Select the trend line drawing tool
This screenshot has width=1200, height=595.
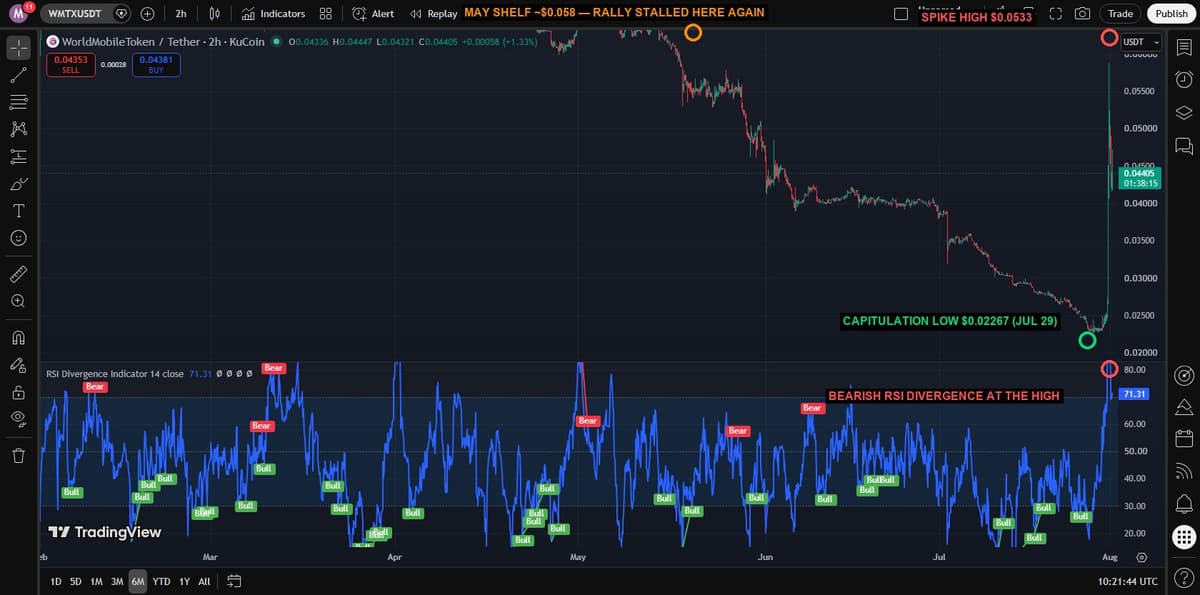(18, 74)
